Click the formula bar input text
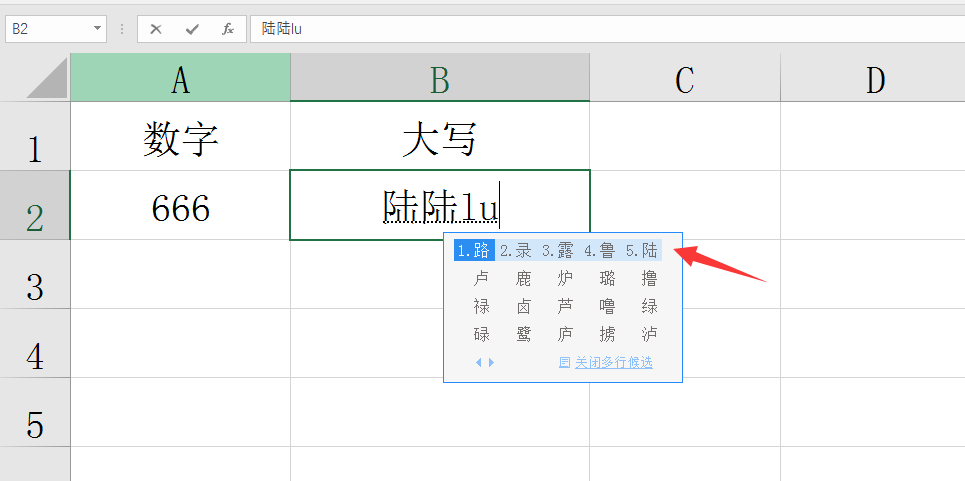The height and width of the screenshot is (481, 965). pyautogui.click(x=600, y=29)
